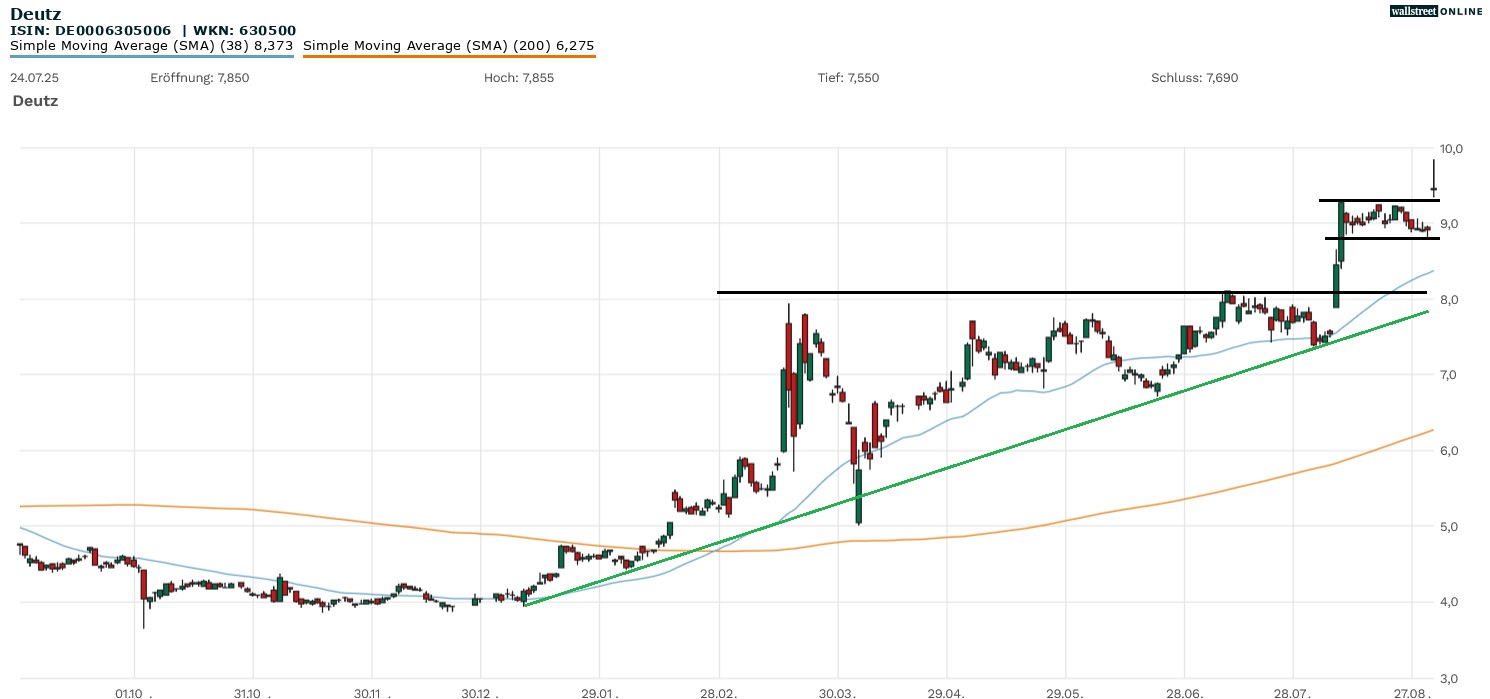Click the 28.02. date axis marker
Image resolution: width=1490 pixels, height=699 pixels.
pyautogui.click(x=720, y=692)
